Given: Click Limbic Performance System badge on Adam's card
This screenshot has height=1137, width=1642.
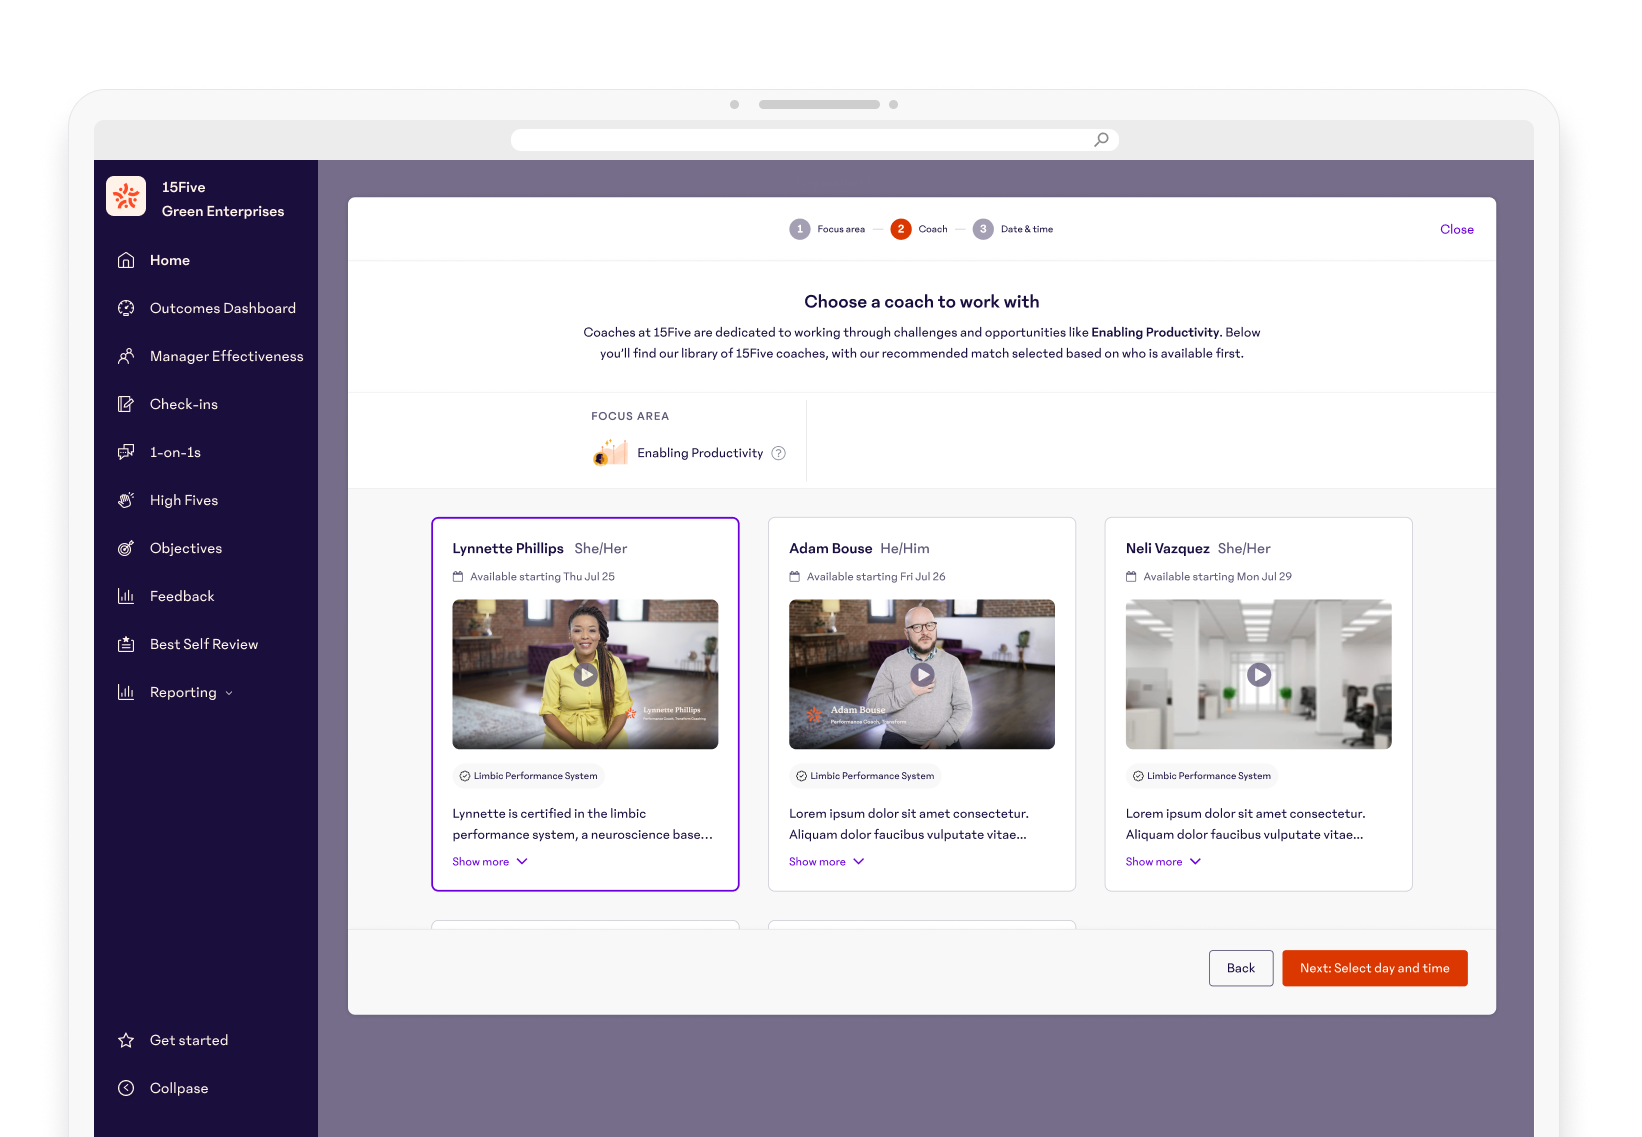Looking at the screenshot, I should [865, 776].
